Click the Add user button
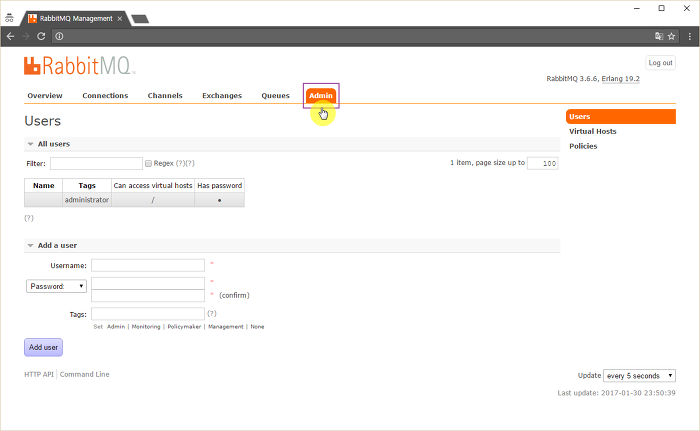The image size is (700, 431). tap(43, 347)
